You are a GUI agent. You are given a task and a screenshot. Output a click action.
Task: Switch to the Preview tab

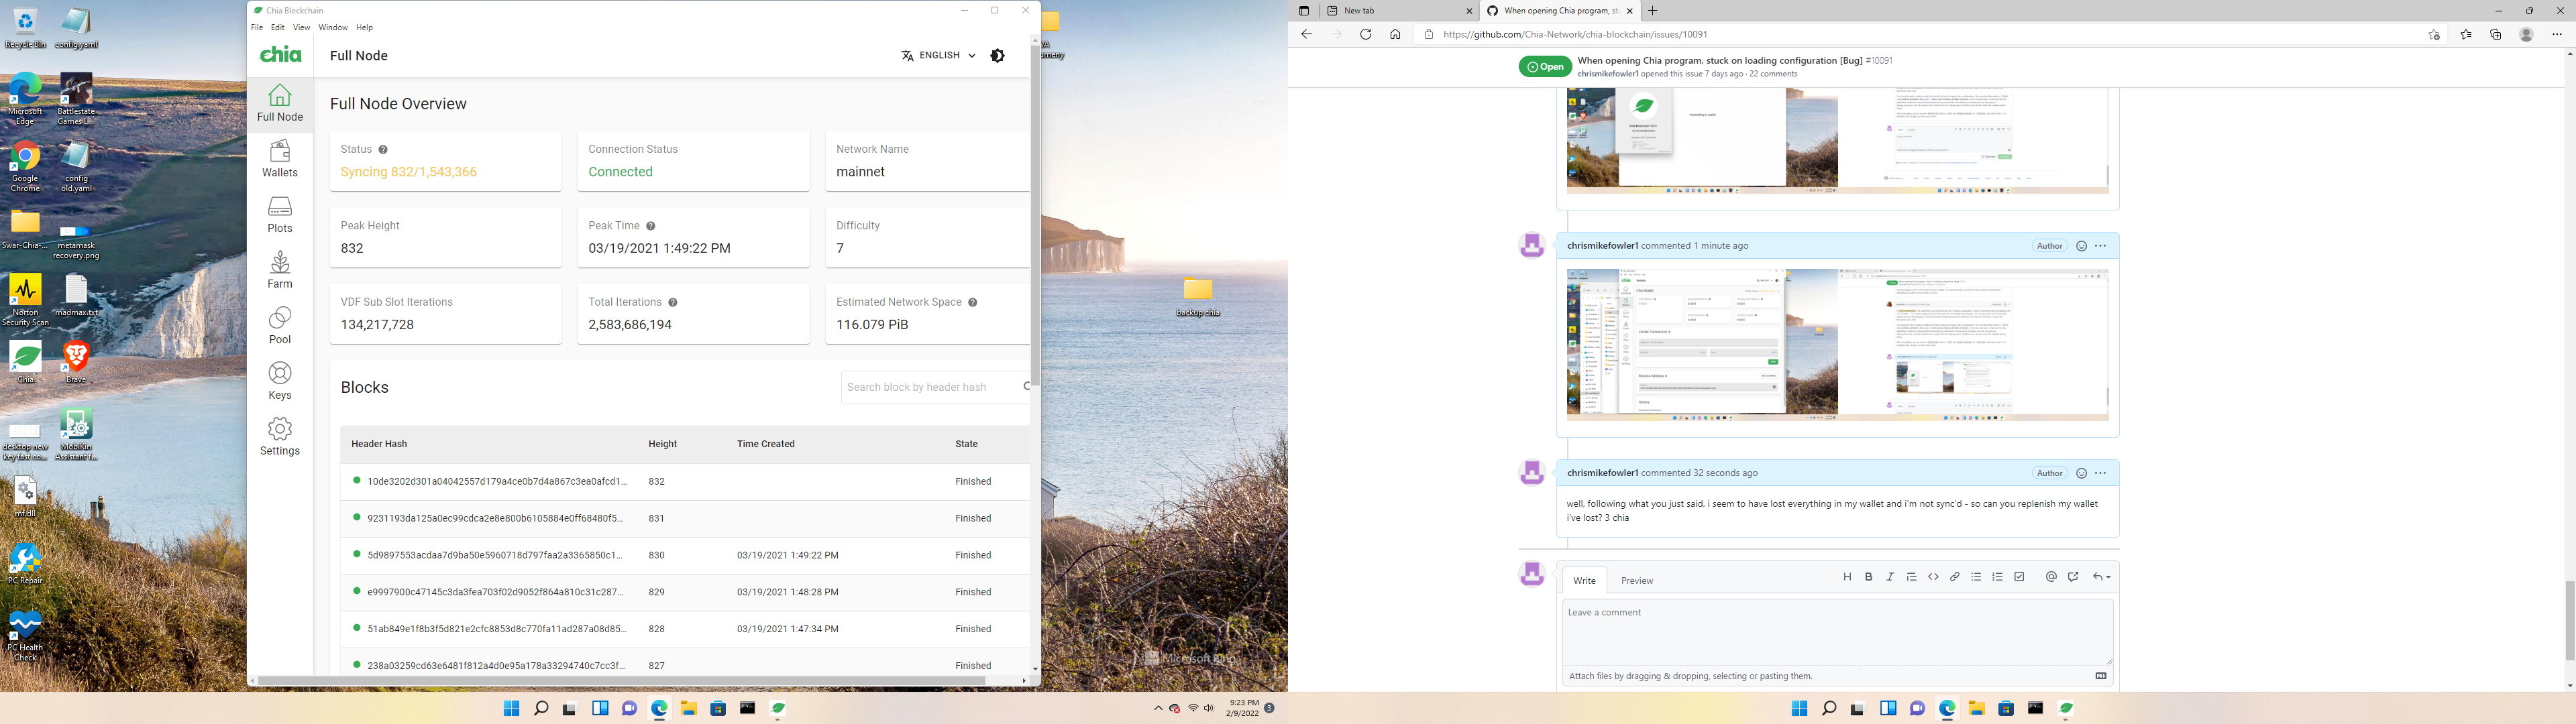click(1637, 580)
